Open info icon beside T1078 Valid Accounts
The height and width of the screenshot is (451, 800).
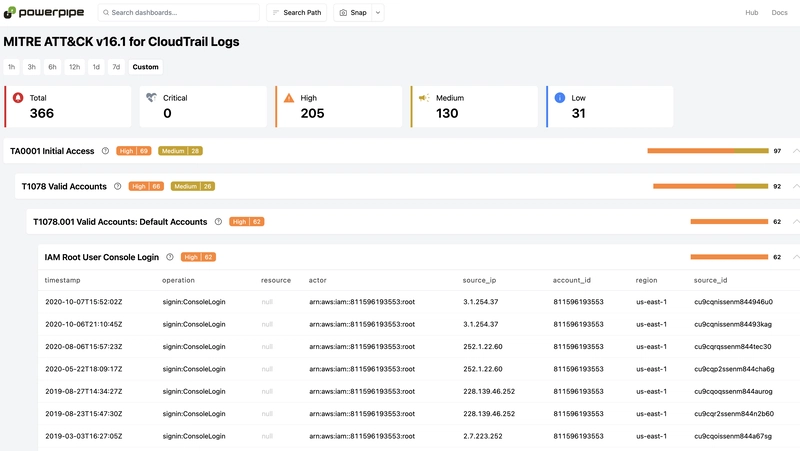pyautogui.click(x=117, y=187)
